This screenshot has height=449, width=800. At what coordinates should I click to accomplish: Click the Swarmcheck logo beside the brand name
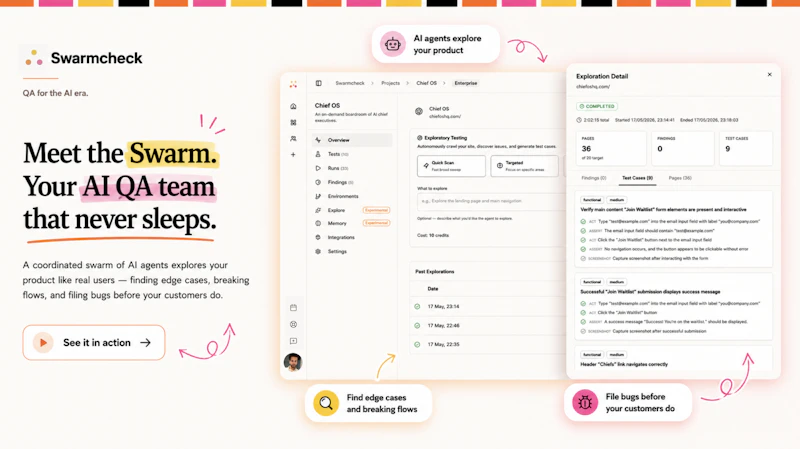coord(34,58)
